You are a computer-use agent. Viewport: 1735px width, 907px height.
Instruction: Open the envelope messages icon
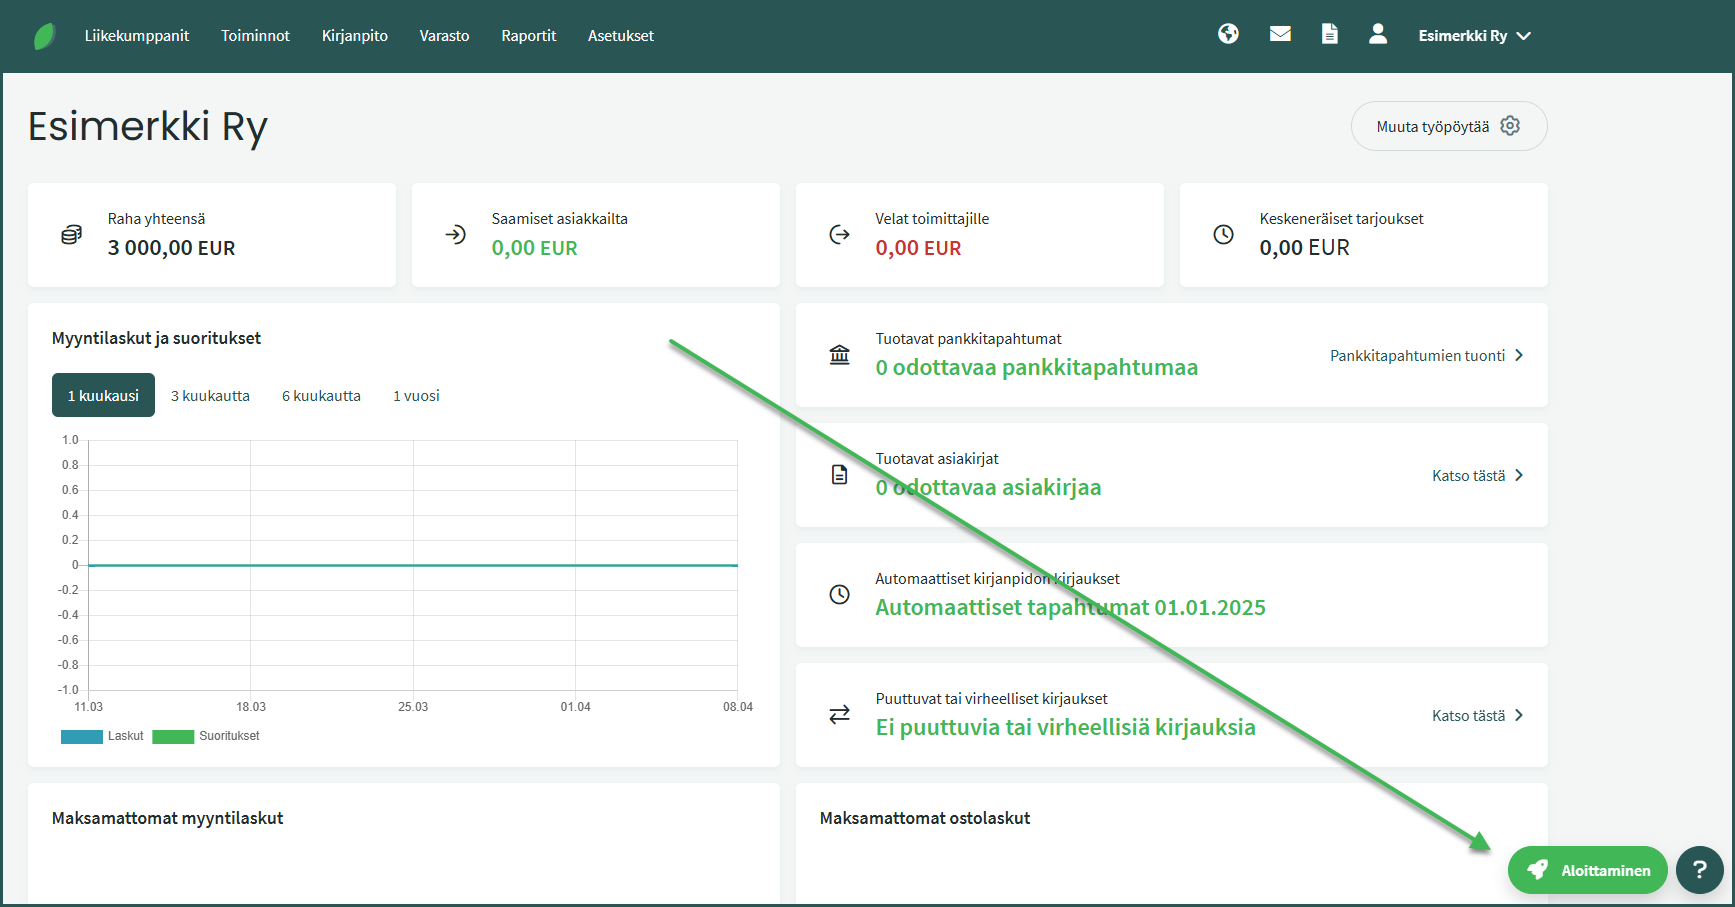[1279, 35]
